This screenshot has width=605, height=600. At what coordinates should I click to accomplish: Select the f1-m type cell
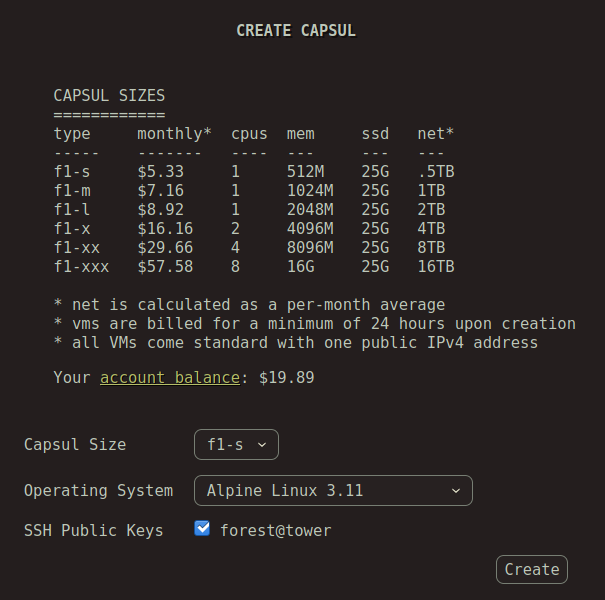click(72, 190)
